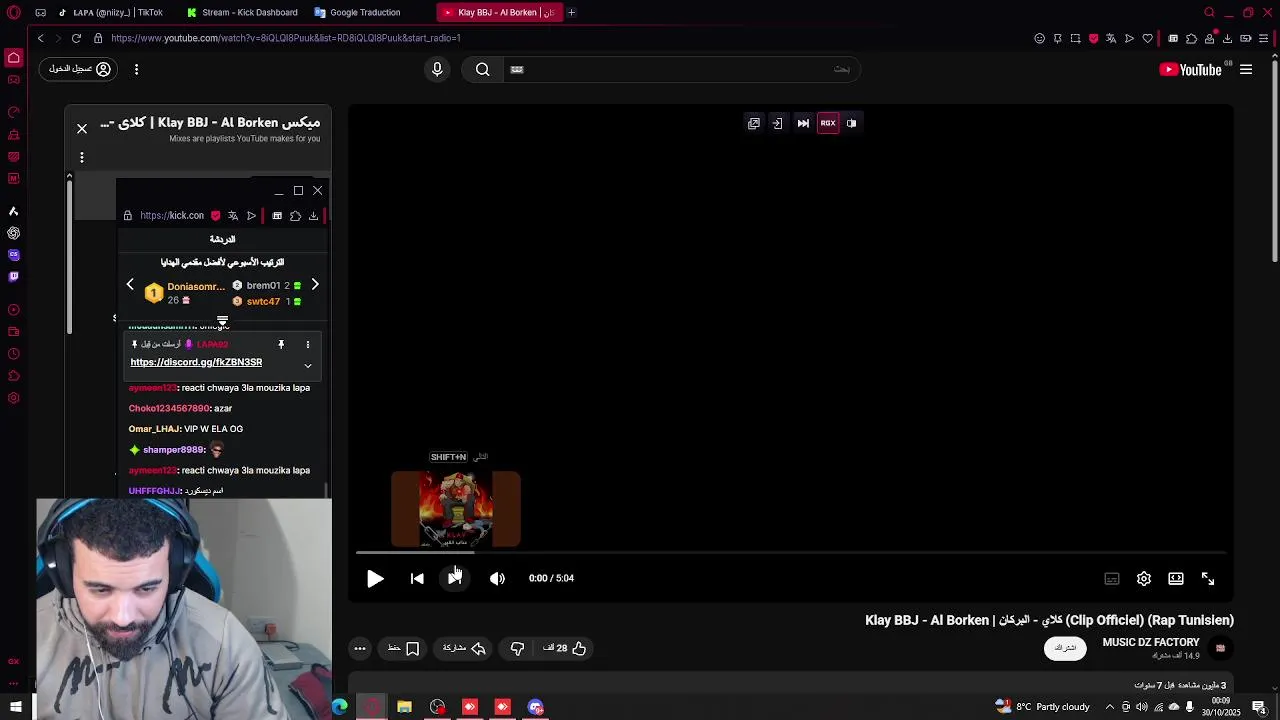The height and width of the screenshot is (720, 1280).
Task: Play the YouTube video
Action: pyautogui.click(x=375, y=578)
